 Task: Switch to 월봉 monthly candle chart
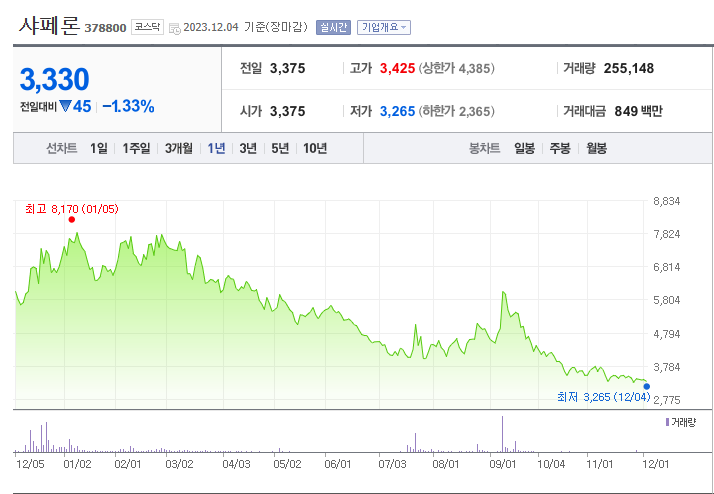click(597, 148)
